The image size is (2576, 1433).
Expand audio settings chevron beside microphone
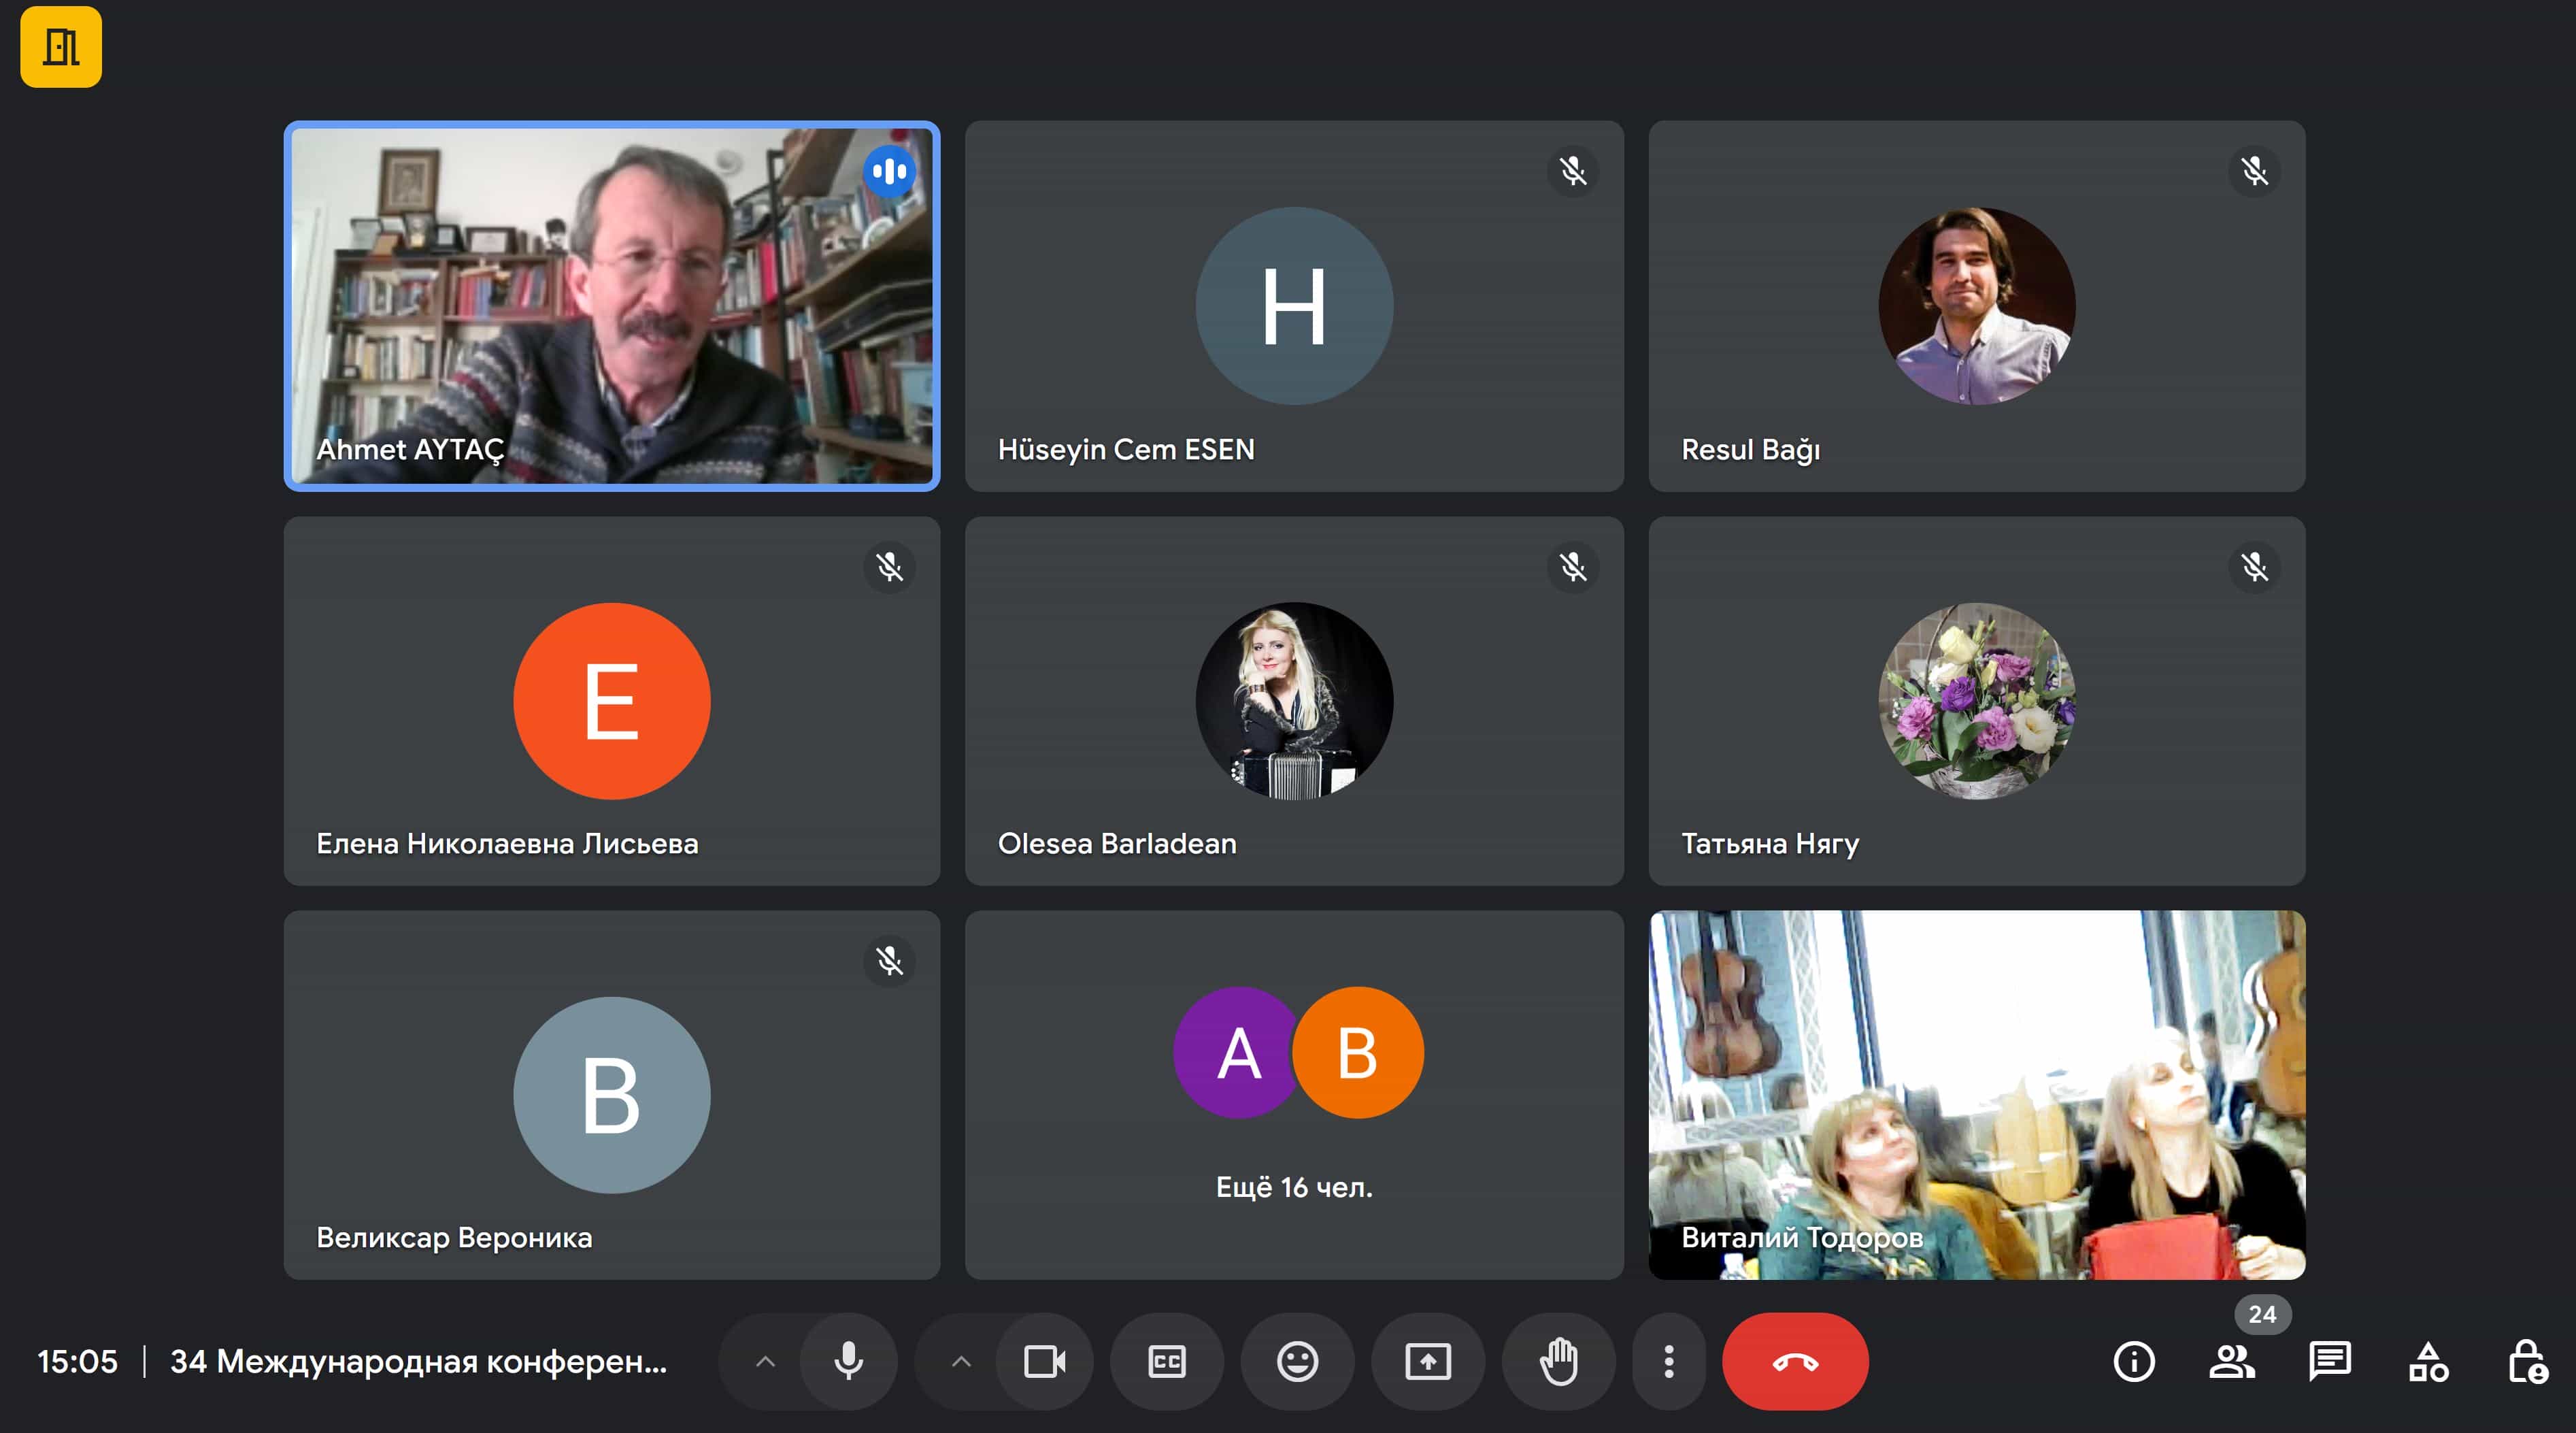pos(765,1361)
